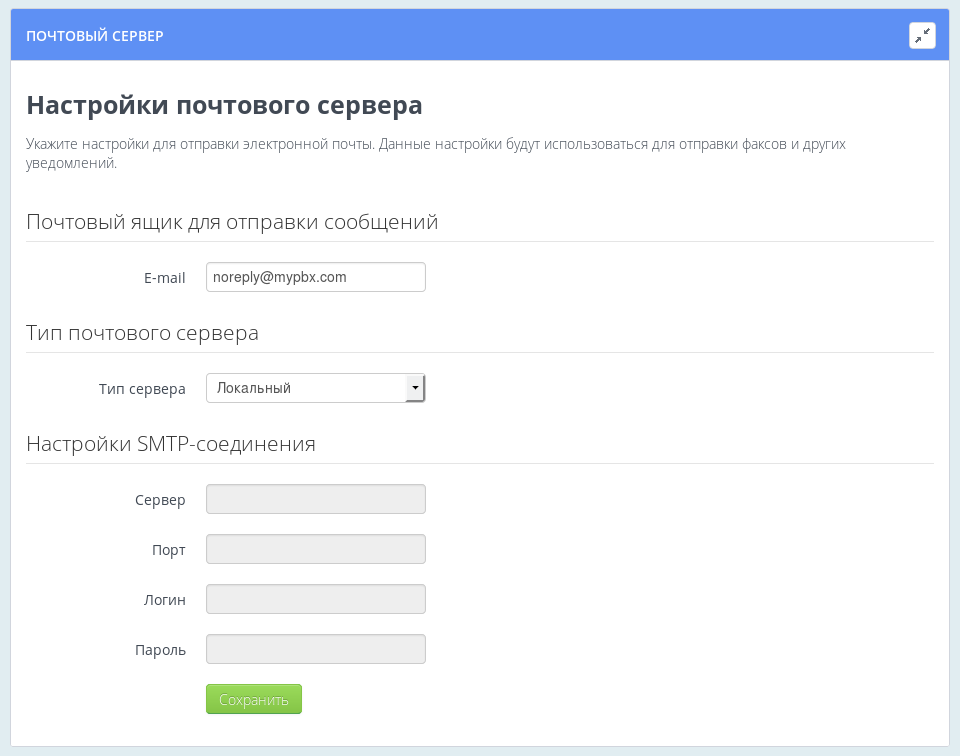Click the Пароль field label
This screenshot has width=960, height=756.
click(161, 649)
